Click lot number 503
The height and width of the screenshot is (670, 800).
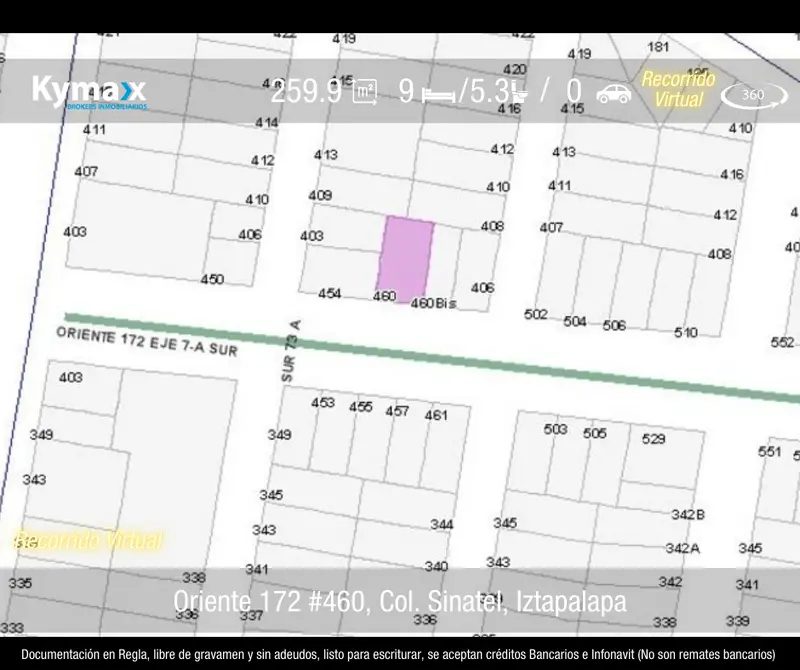pos(555,429)
